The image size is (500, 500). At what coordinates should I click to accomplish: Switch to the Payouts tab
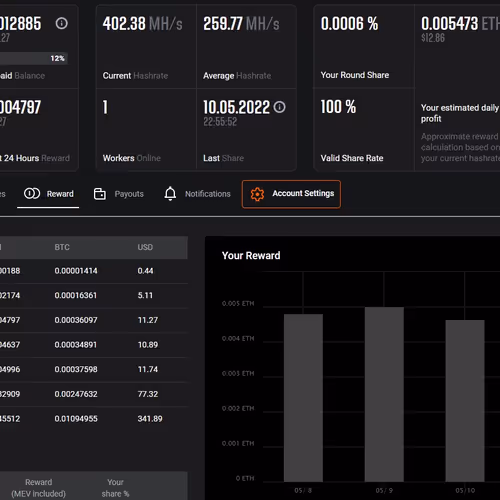tap(119, 194)
